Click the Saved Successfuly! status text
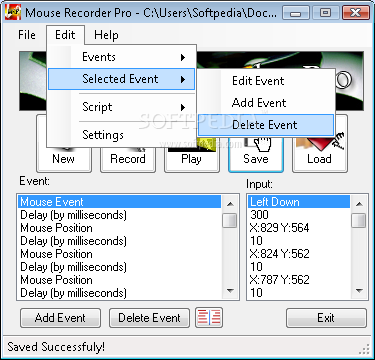This screenshot has width=375, height=360. (56, 347)
